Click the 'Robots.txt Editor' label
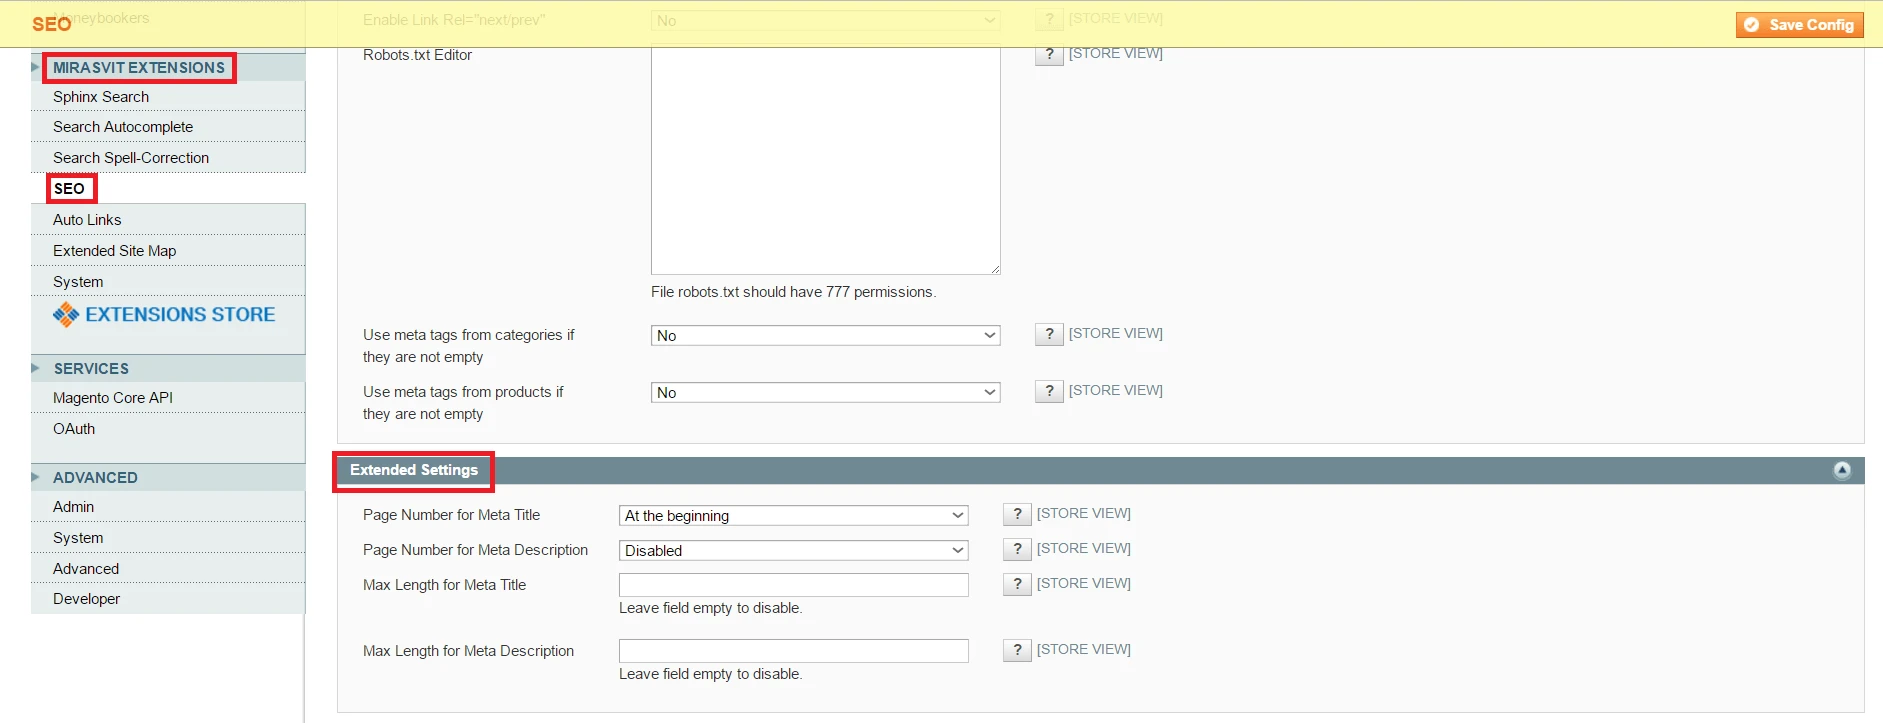Screen dimensions: 1883x723 [417, 55]
